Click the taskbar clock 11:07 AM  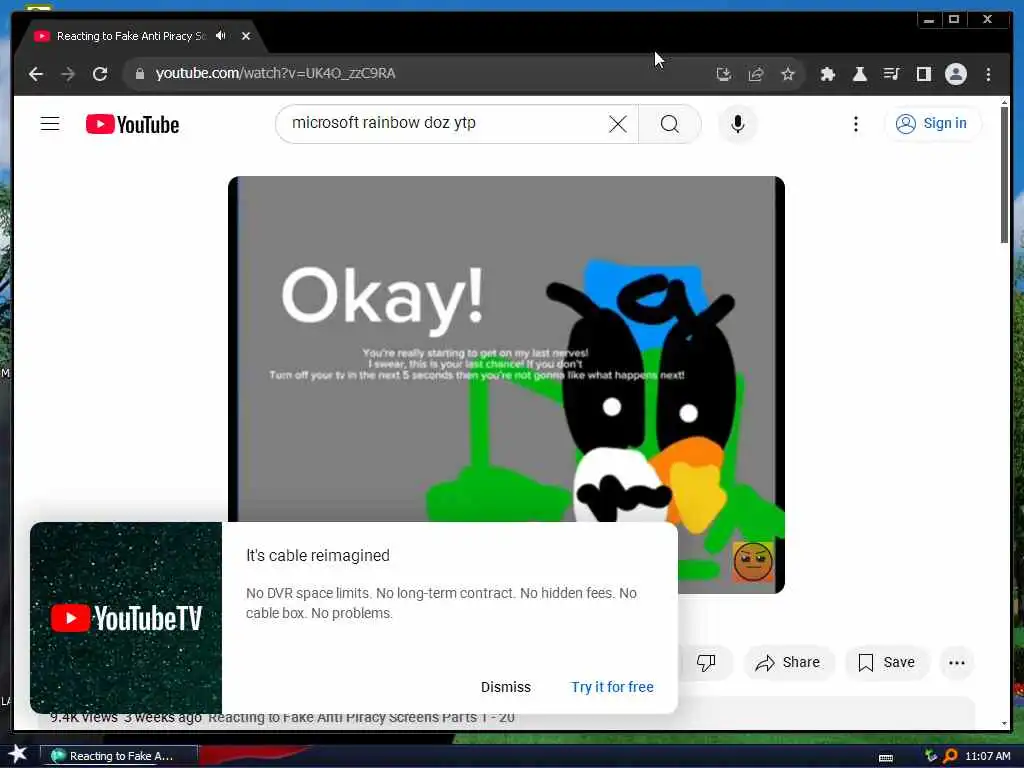(987, 756)
